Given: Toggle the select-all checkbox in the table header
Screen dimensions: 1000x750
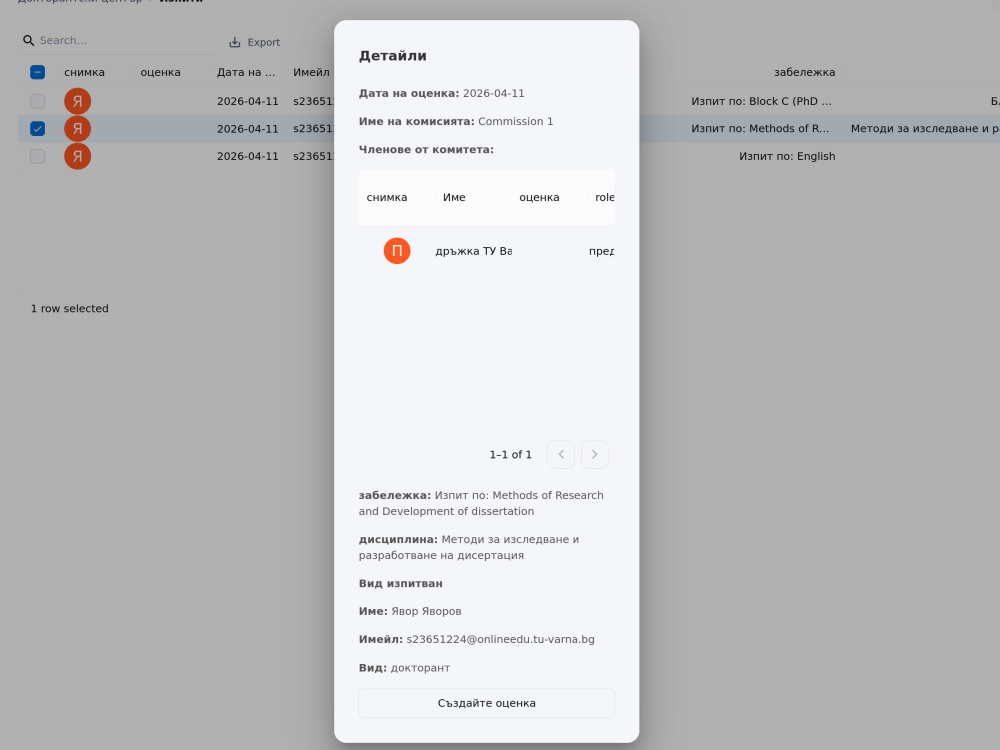Looking at the screenshot, I should click(x=38, y=72).
